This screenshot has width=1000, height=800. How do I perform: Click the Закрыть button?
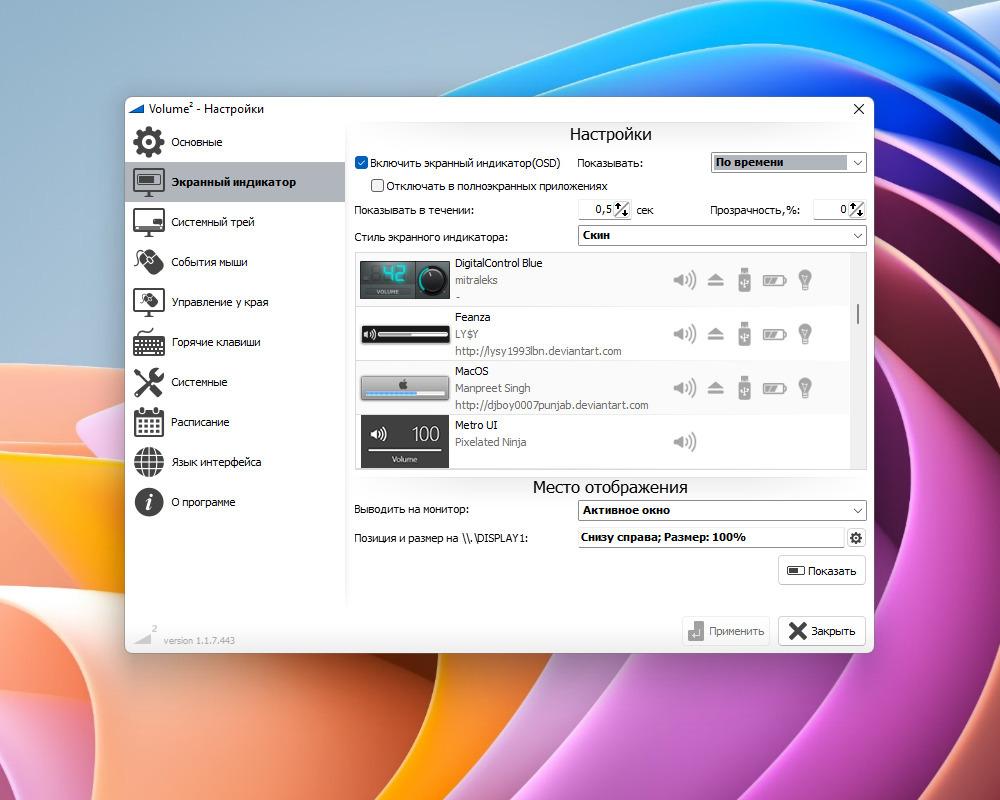tap(821, 631)
